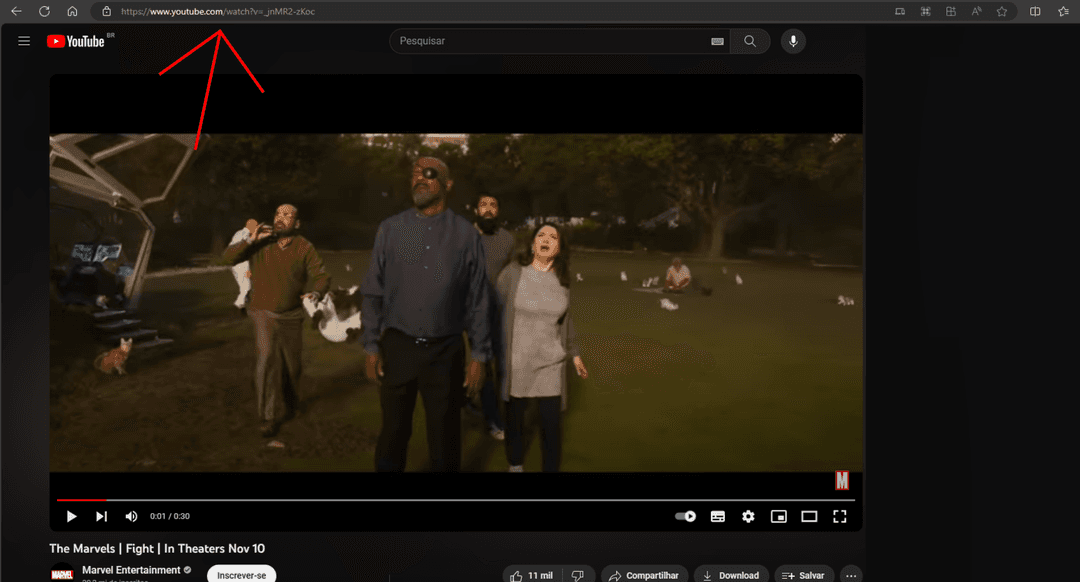This screenshot has height=582, width=1080.
Task: Play the Marvels video
Action: (x=71, y=516)
